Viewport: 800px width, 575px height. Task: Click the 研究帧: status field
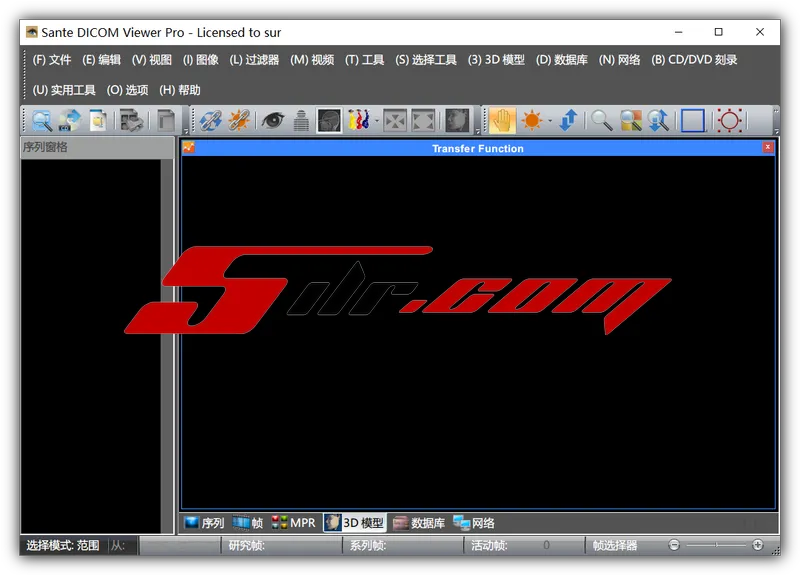281,545
